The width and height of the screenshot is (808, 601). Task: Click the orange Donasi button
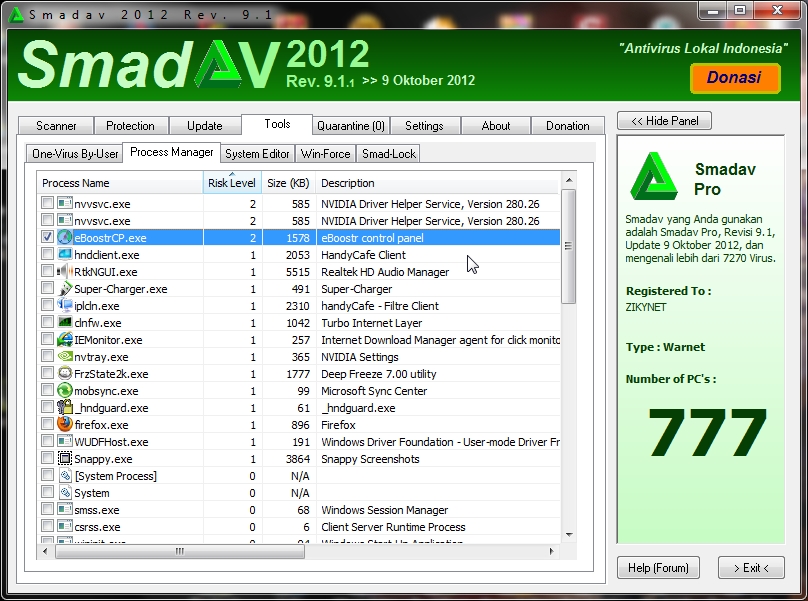click(x=735, y=78)
